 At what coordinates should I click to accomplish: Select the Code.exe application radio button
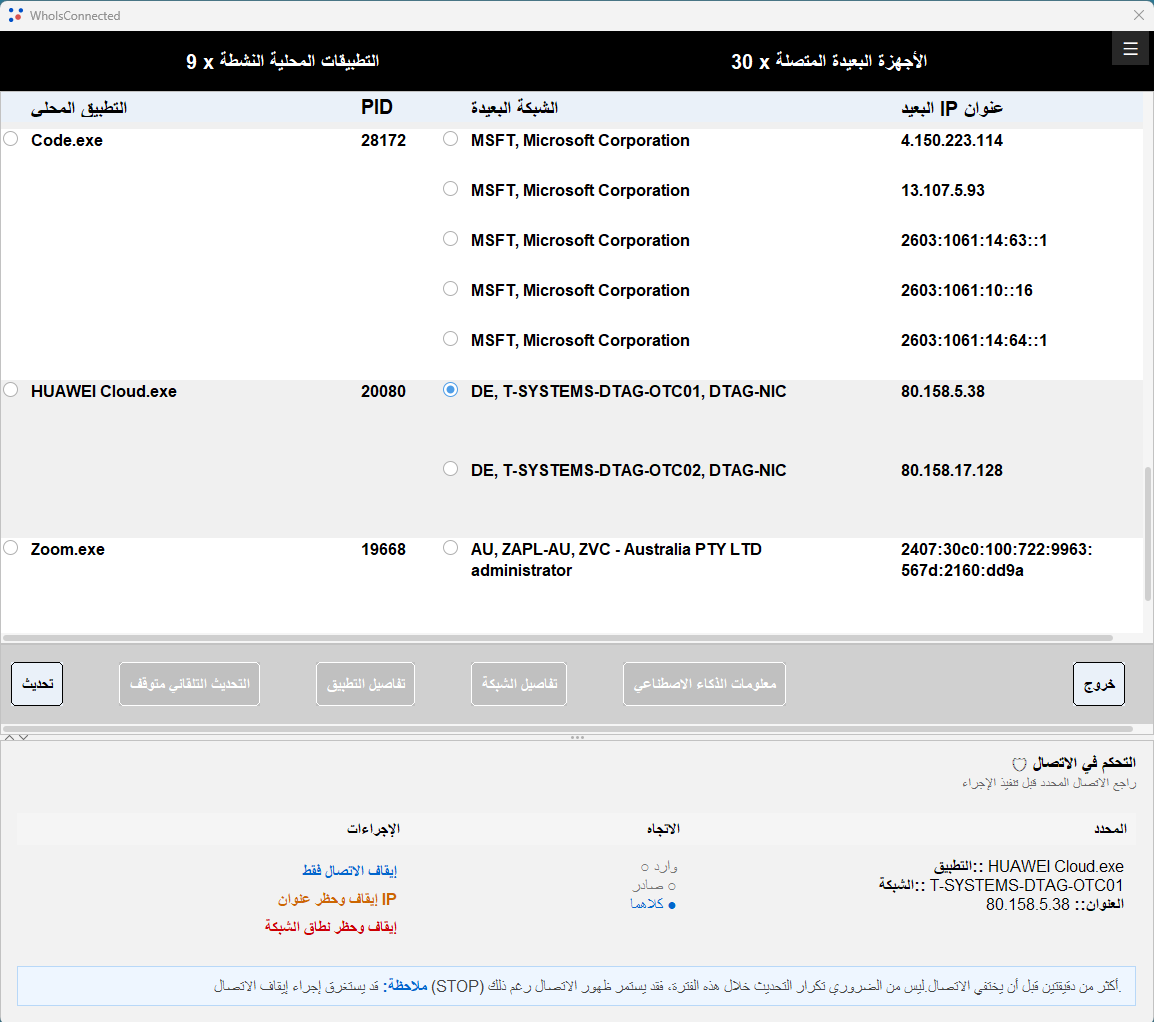pyautogui.click(x=10, y=139)
